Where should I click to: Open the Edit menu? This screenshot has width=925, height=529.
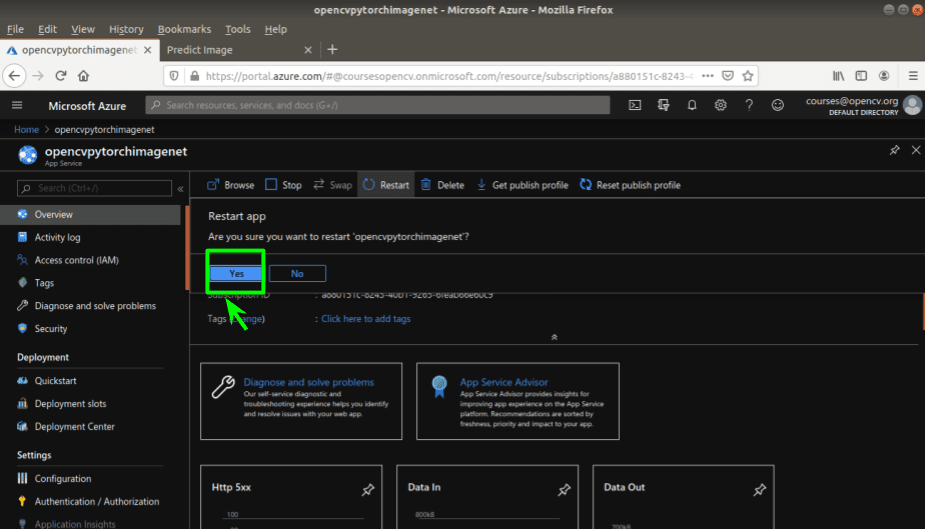47,29
